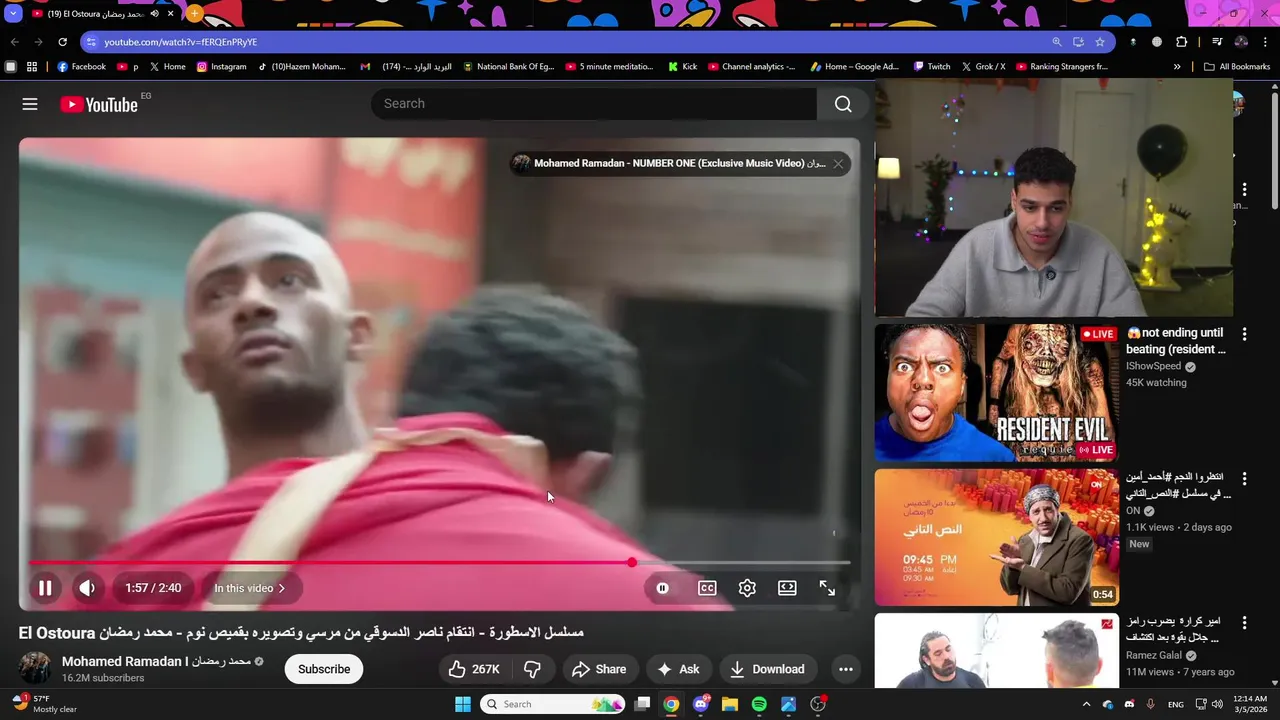Like the video with 267K likes
This screenshot has width=1280, height=720.
(473, 669)
